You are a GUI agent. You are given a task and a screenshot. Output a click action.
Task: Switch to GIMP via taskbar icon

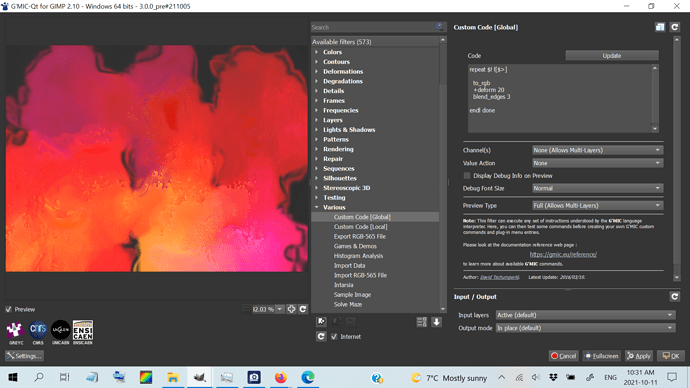coord(200,377)
